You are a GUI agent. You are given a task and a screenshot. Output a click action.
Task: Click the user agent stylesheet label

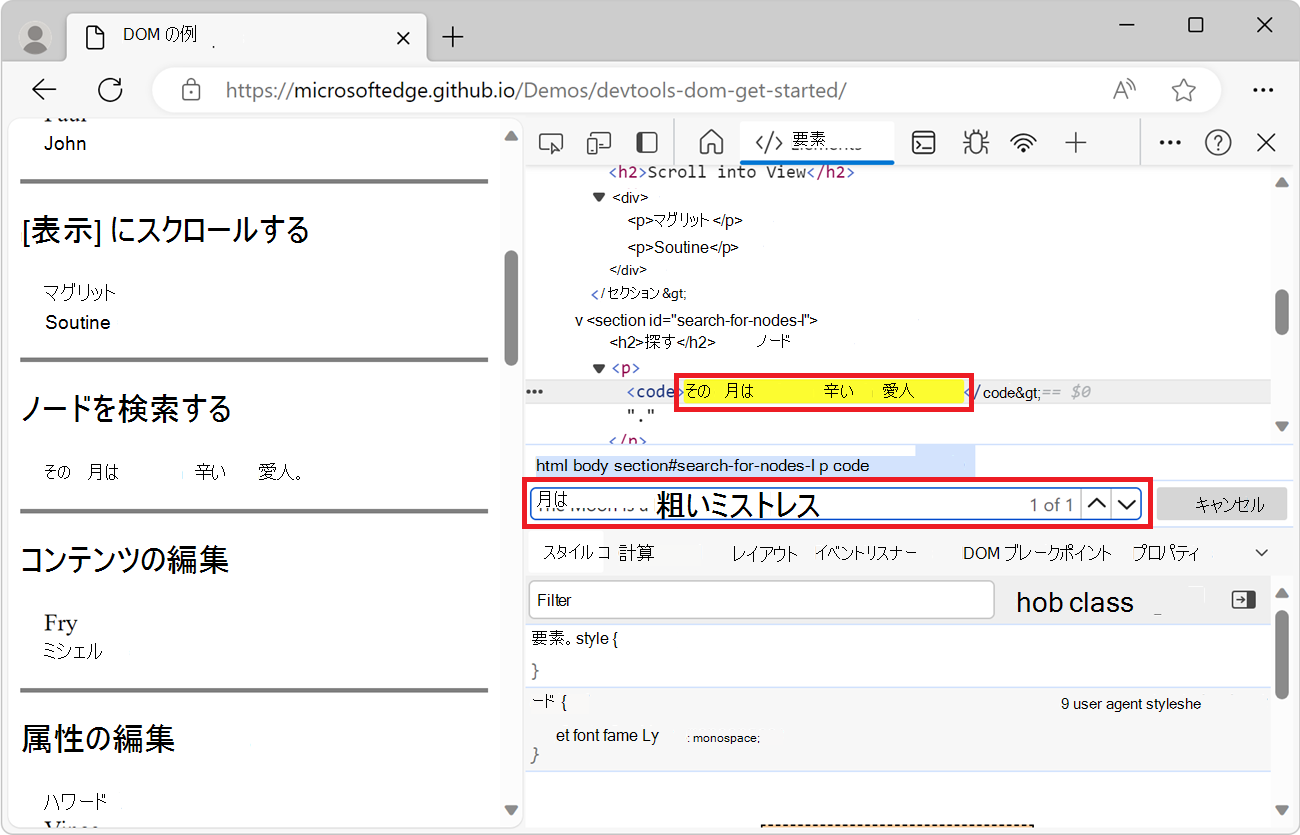coord(1131,704)
